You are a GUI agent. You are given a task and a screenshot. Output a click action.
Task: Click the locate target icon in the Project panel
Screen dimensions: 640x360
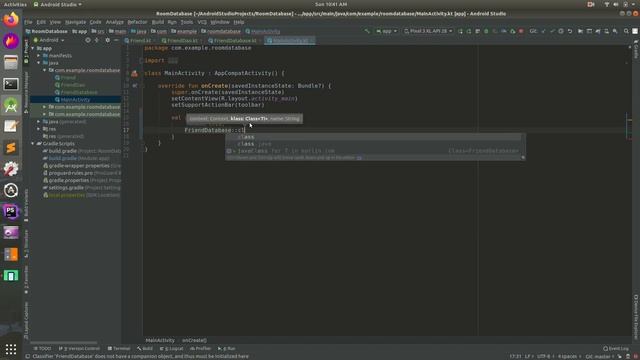[x=88, y=40]
